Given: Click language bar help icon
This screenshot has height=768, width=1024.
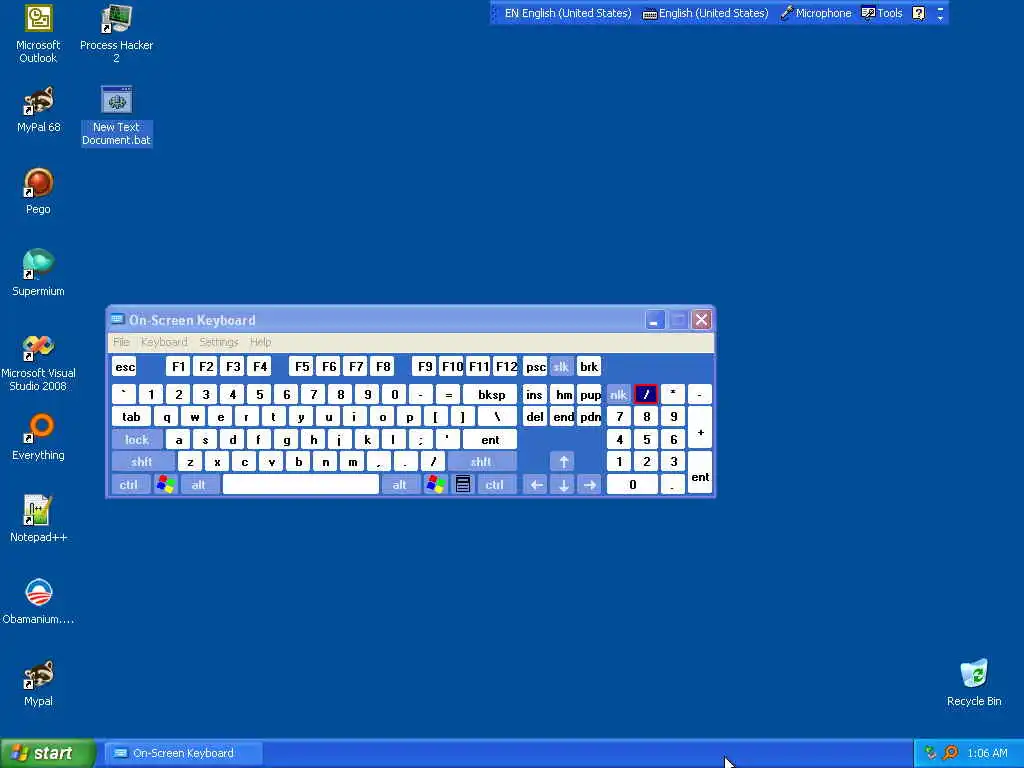Looking at the screenshot, I should [x=919, y=13].
